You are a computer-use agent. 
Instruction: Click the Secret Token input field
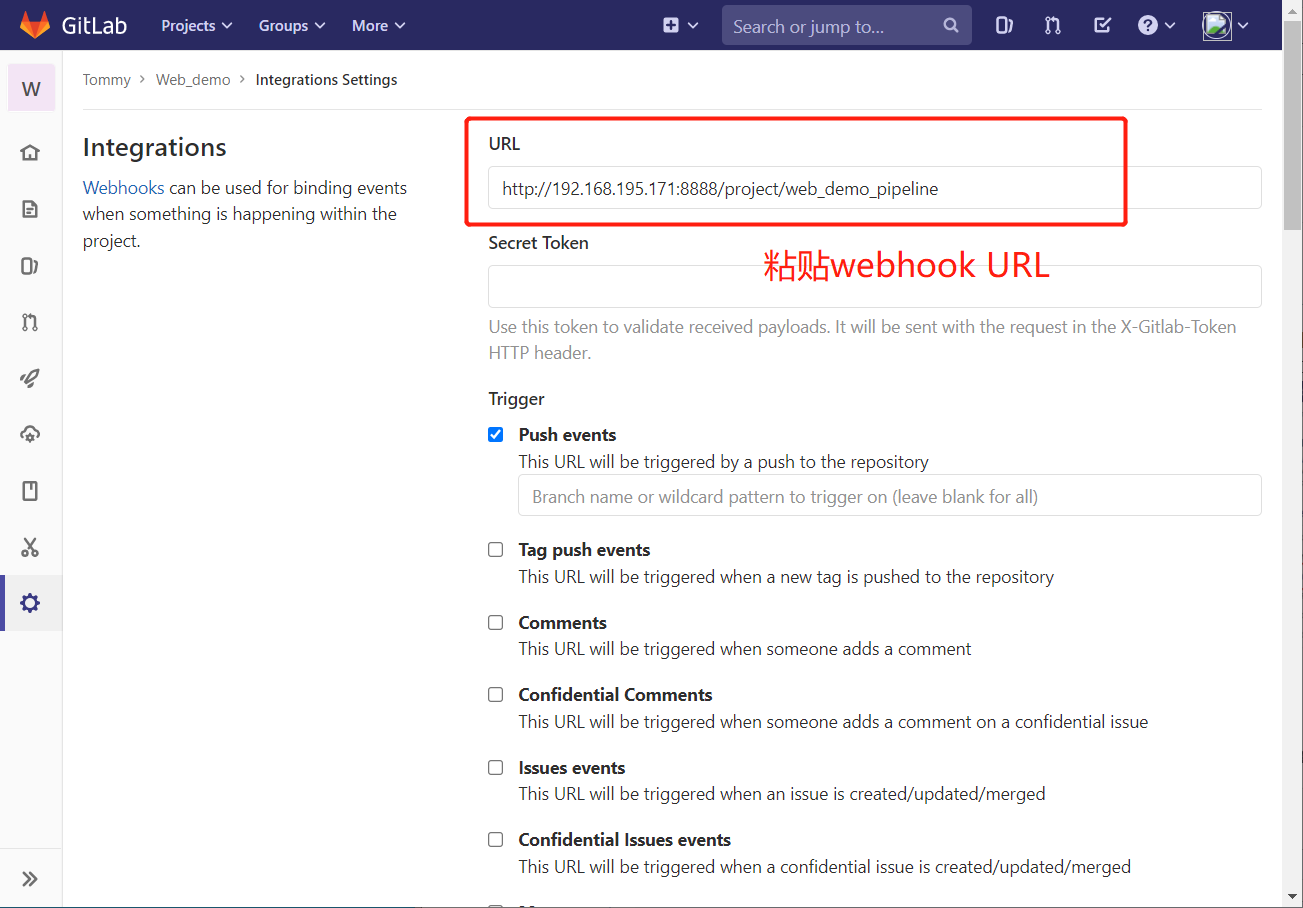click(x=875, y=286)
